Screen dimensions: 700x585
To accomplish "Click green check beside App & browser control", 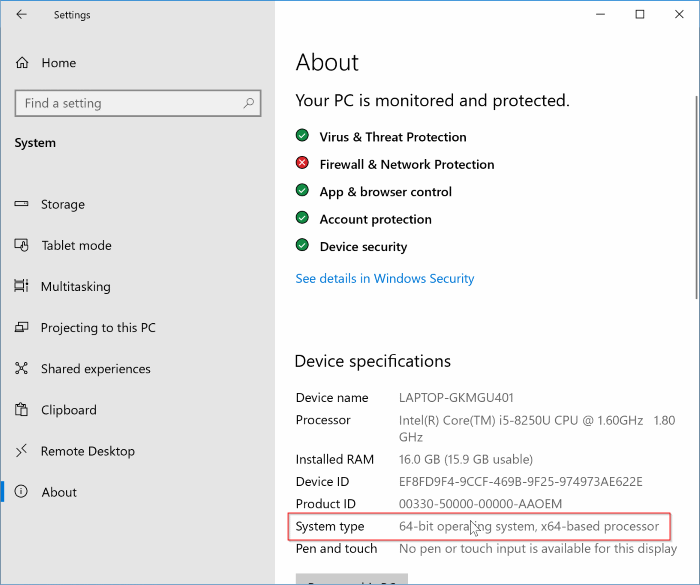I will pos(302,190).
